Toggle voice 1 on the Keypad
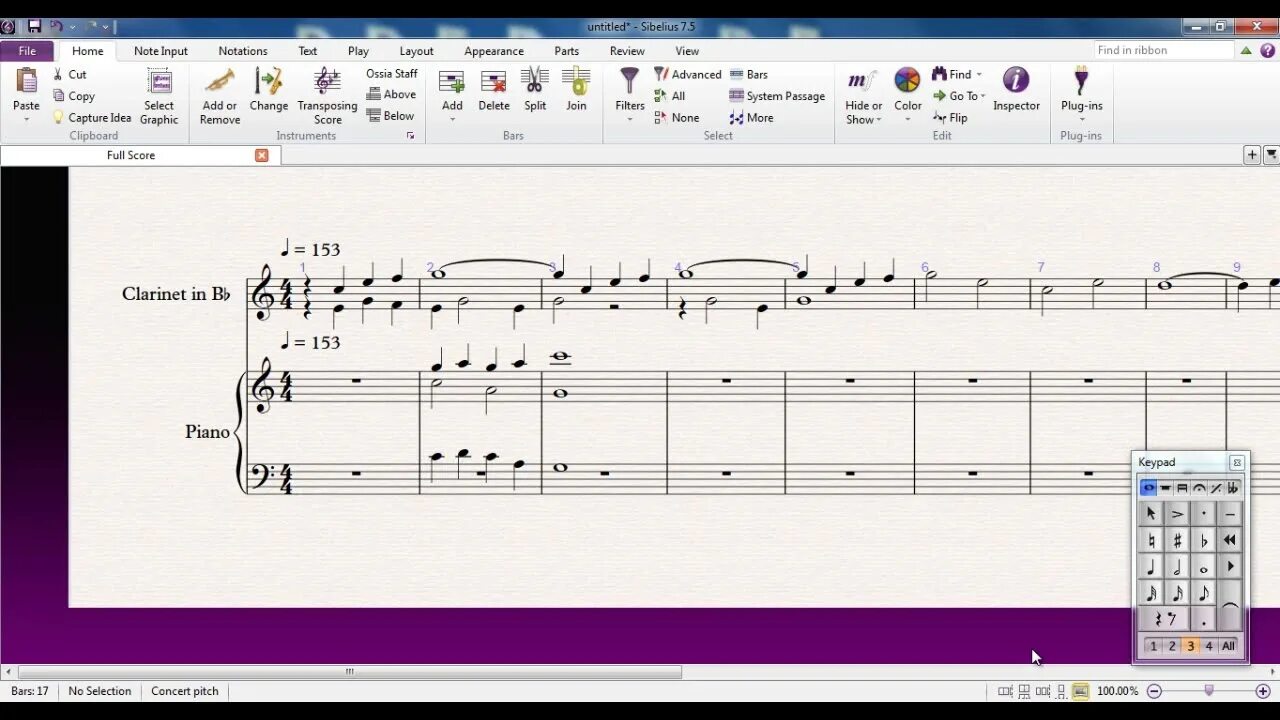This screenshot has height=720, width=1280. (x=1153, y=646)
